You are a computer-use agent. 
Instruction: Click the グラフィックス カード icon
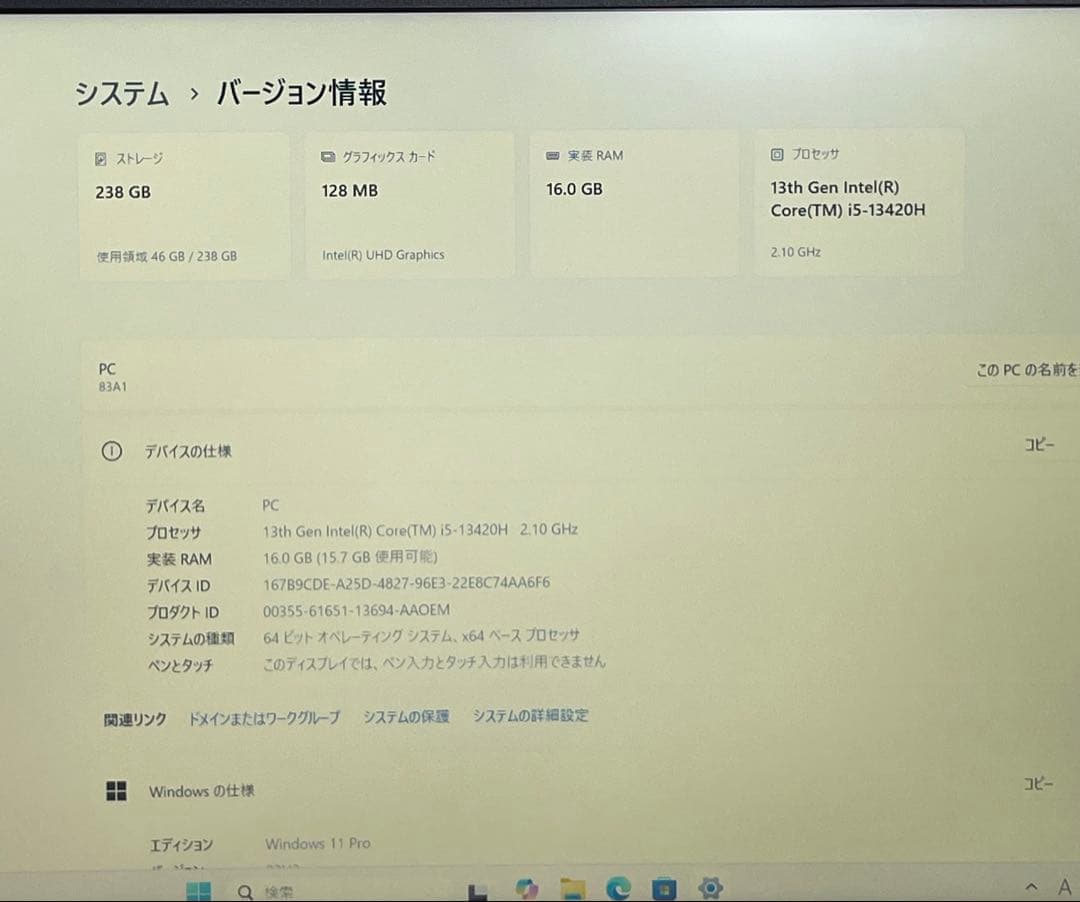pos(327,155)
